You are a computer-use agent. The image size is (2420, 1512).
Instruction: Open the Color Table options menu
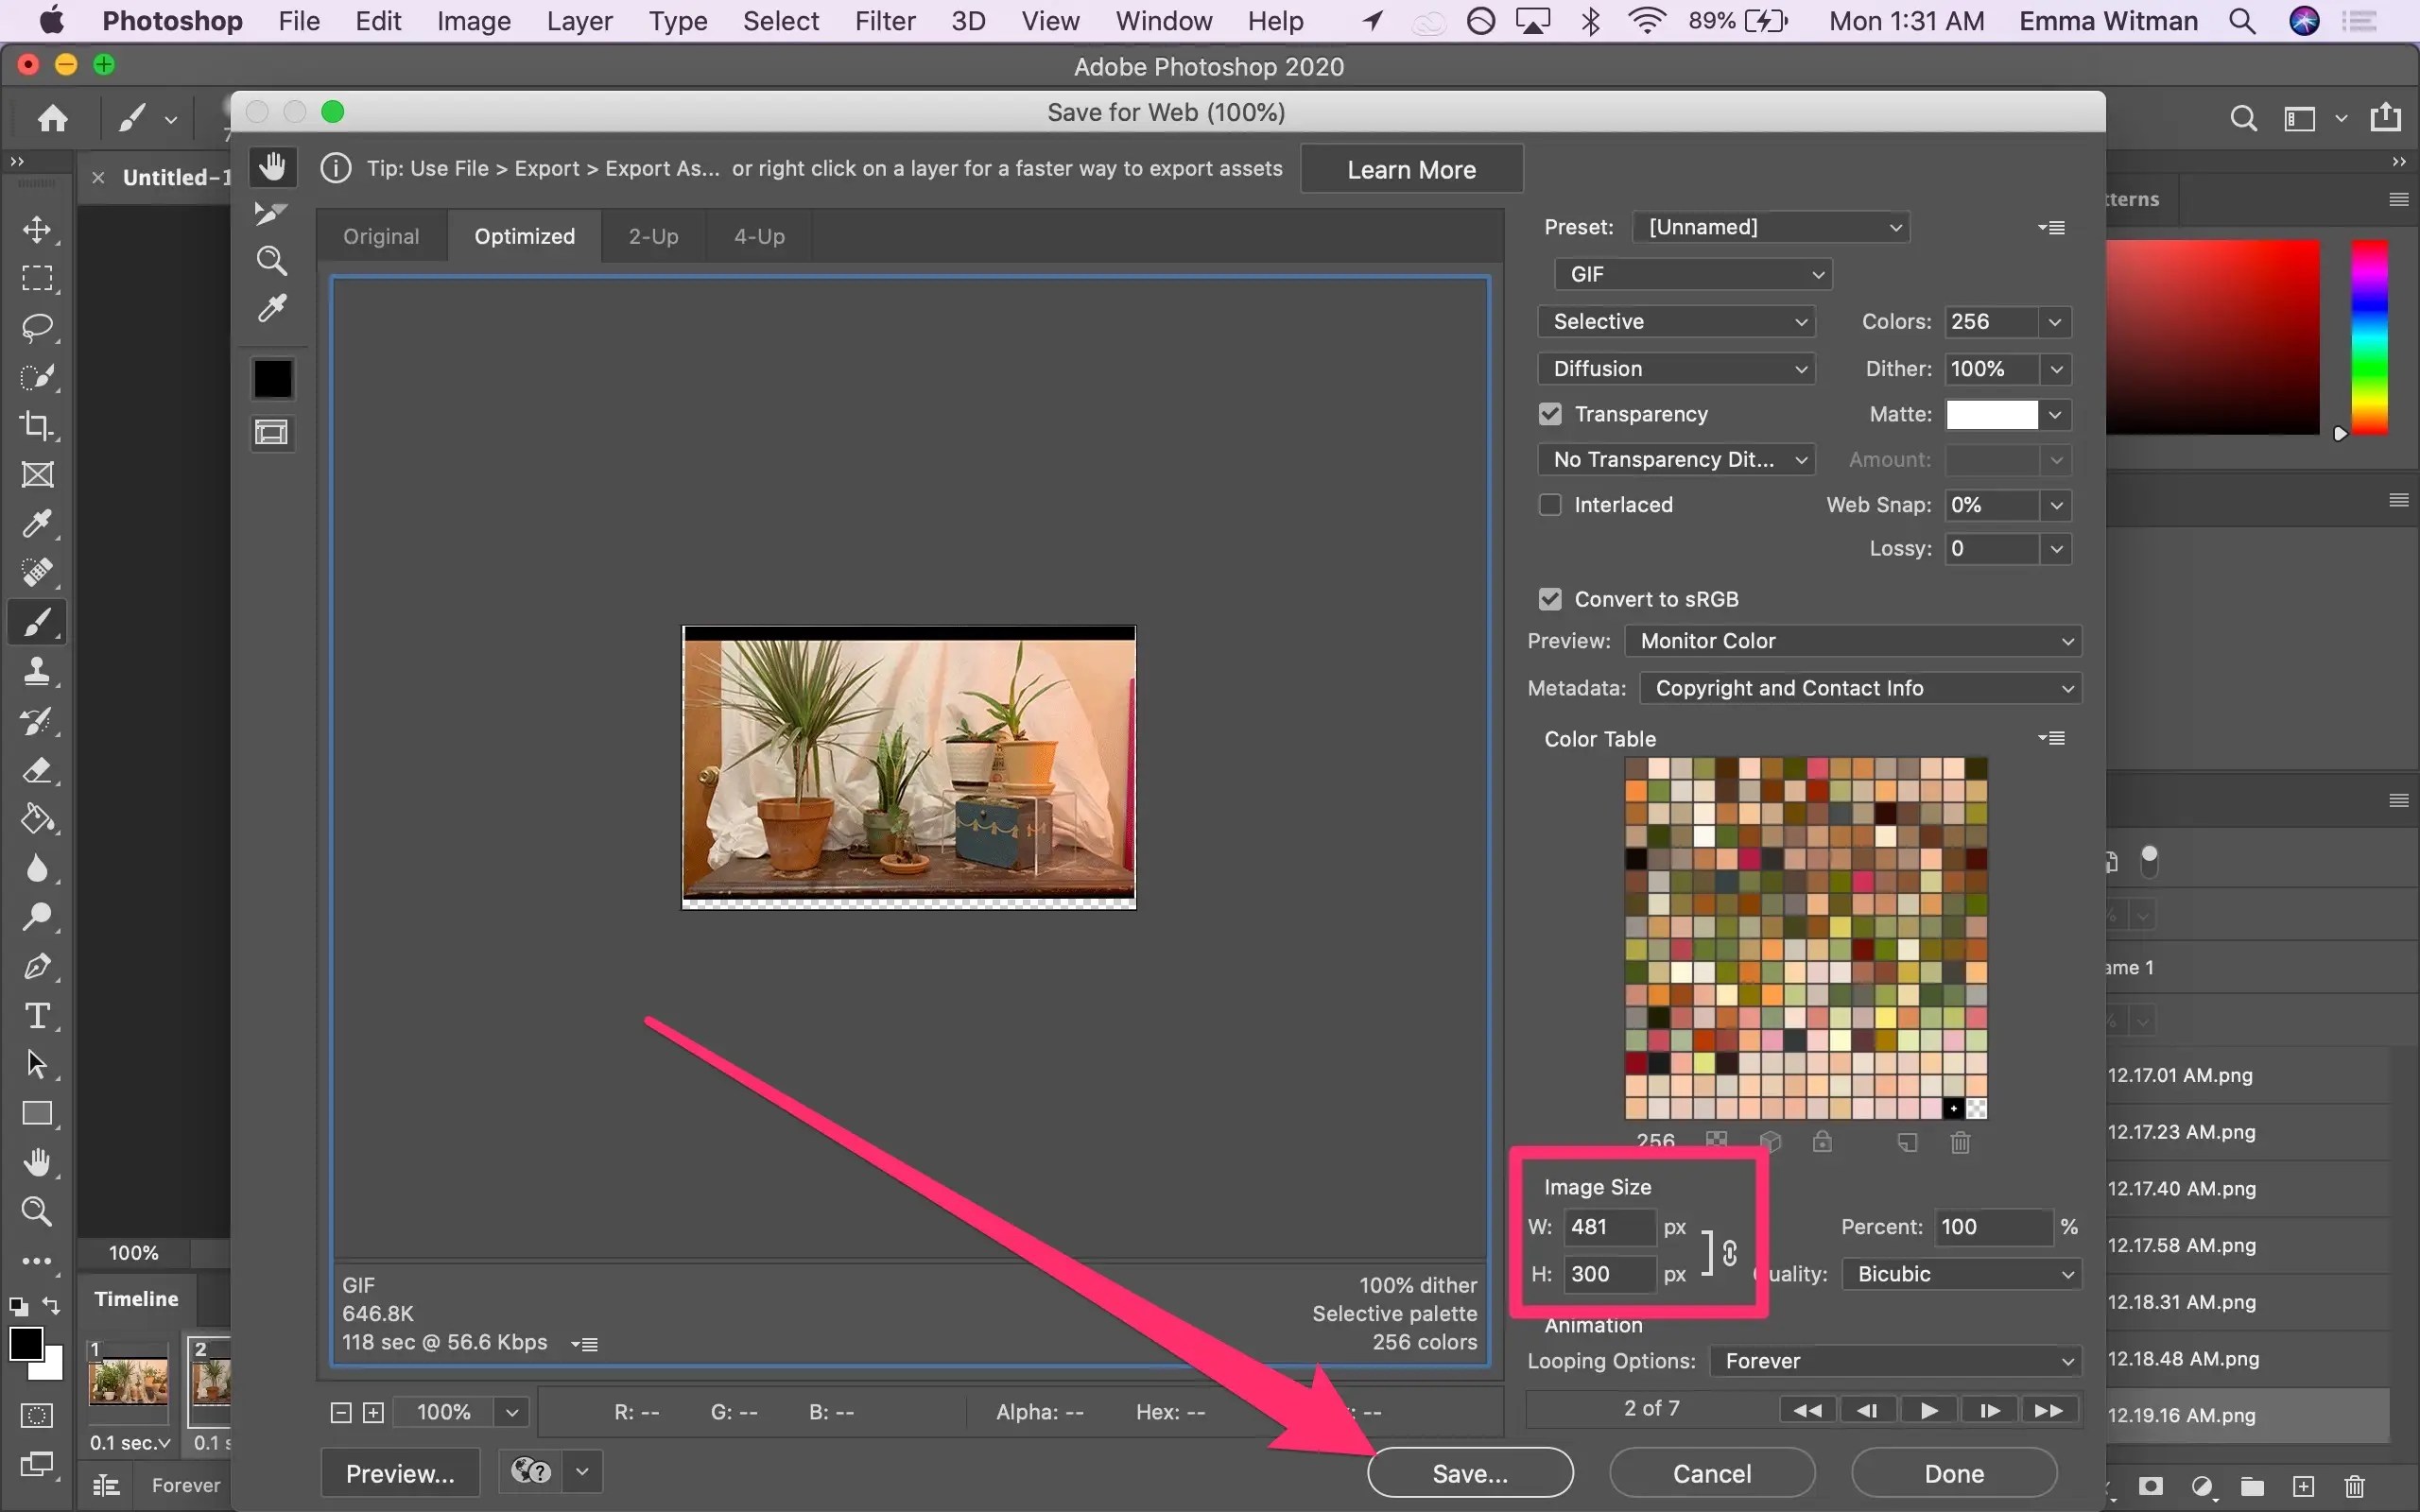pos(2051,738)
